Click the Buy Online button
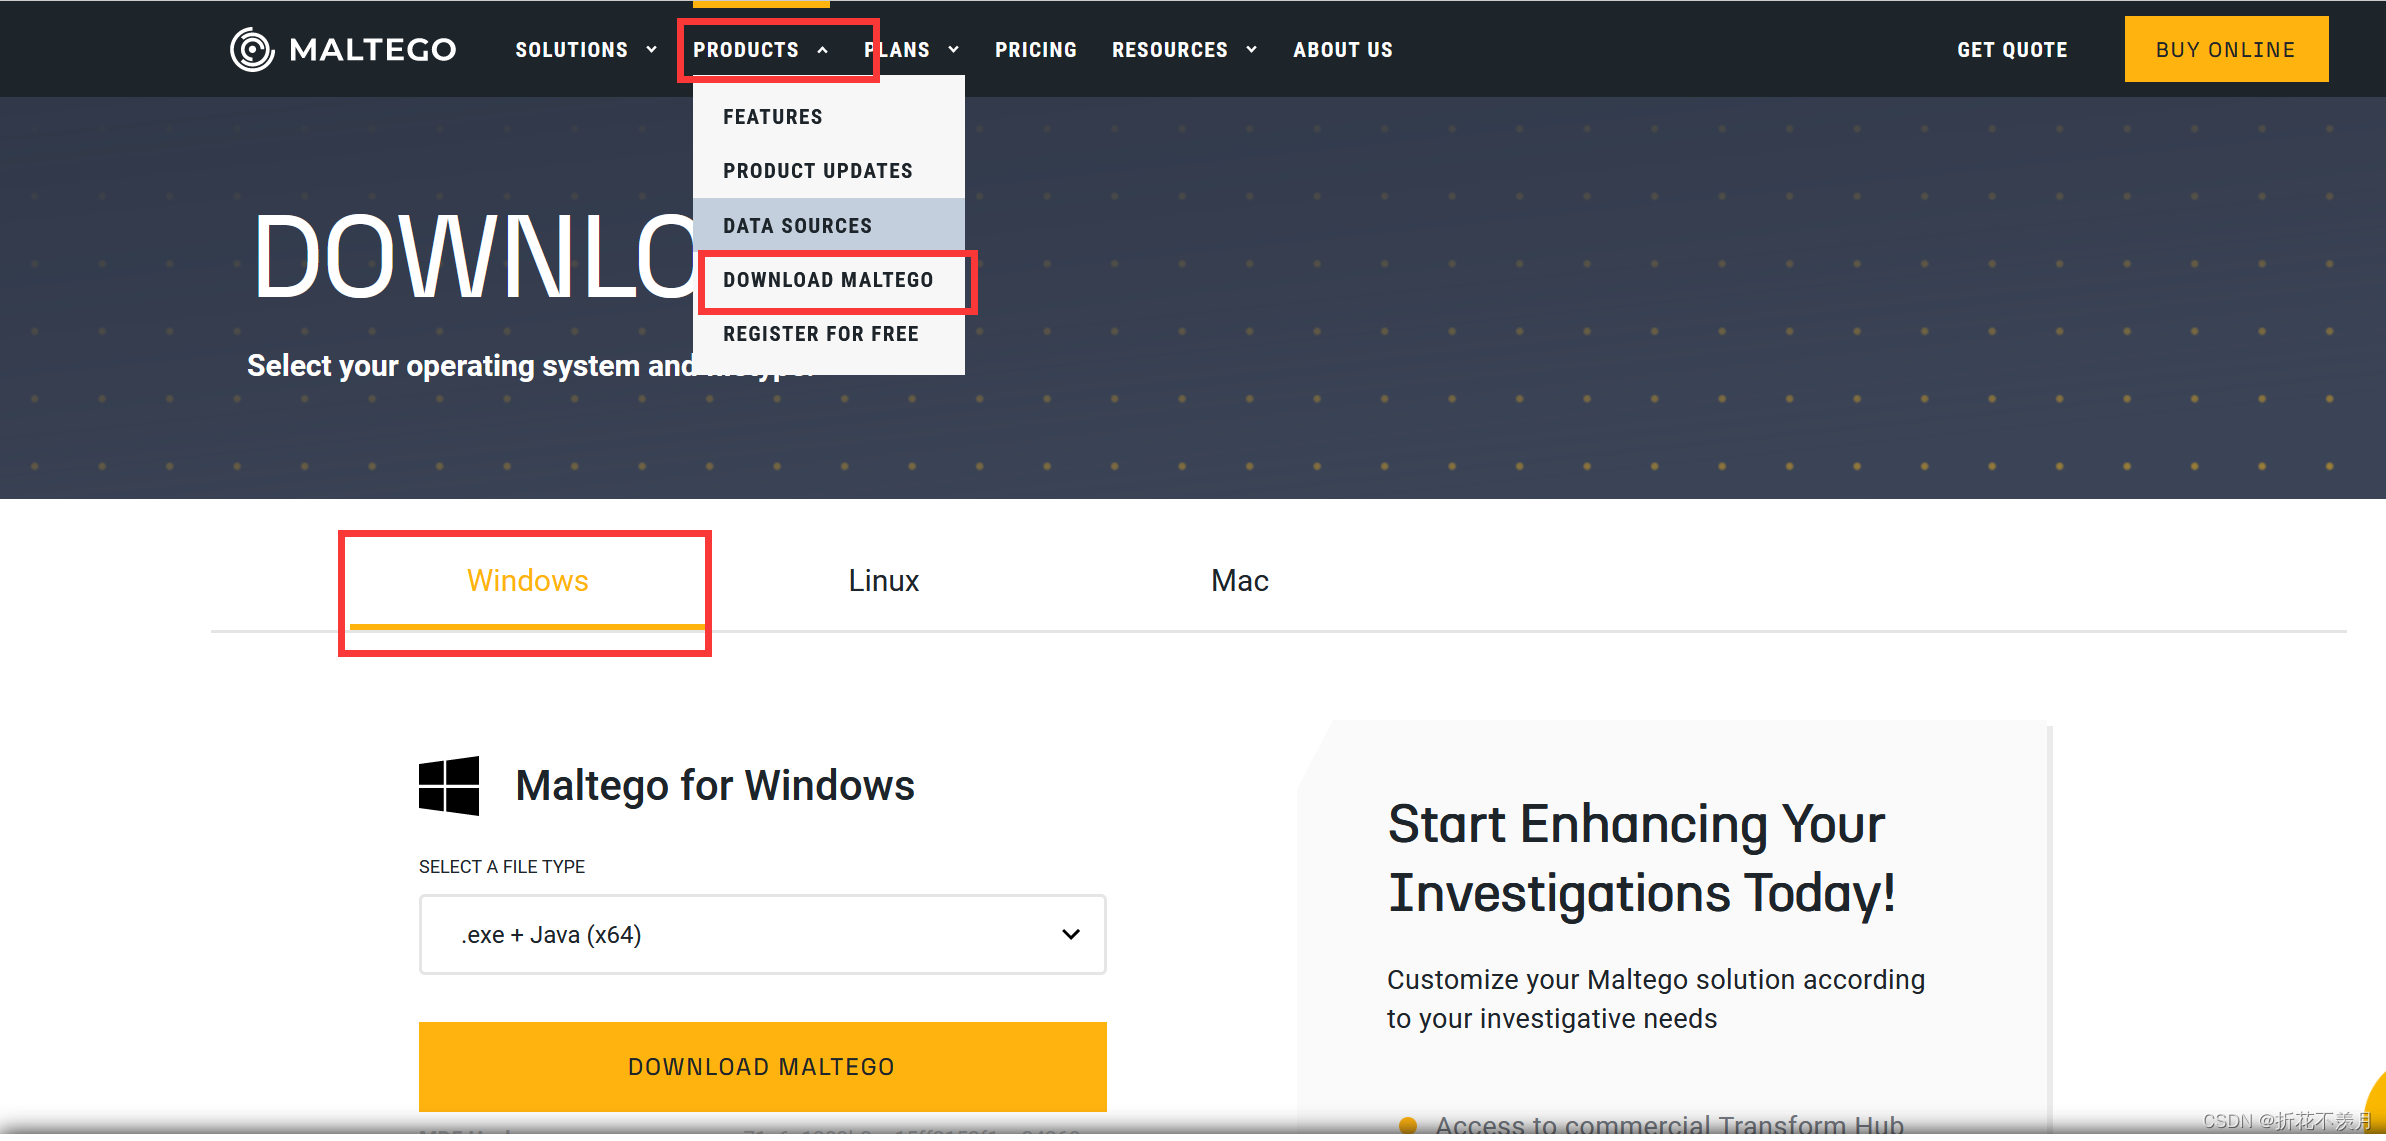Screen dimensions: 2386x1141 coord(2225,50)
